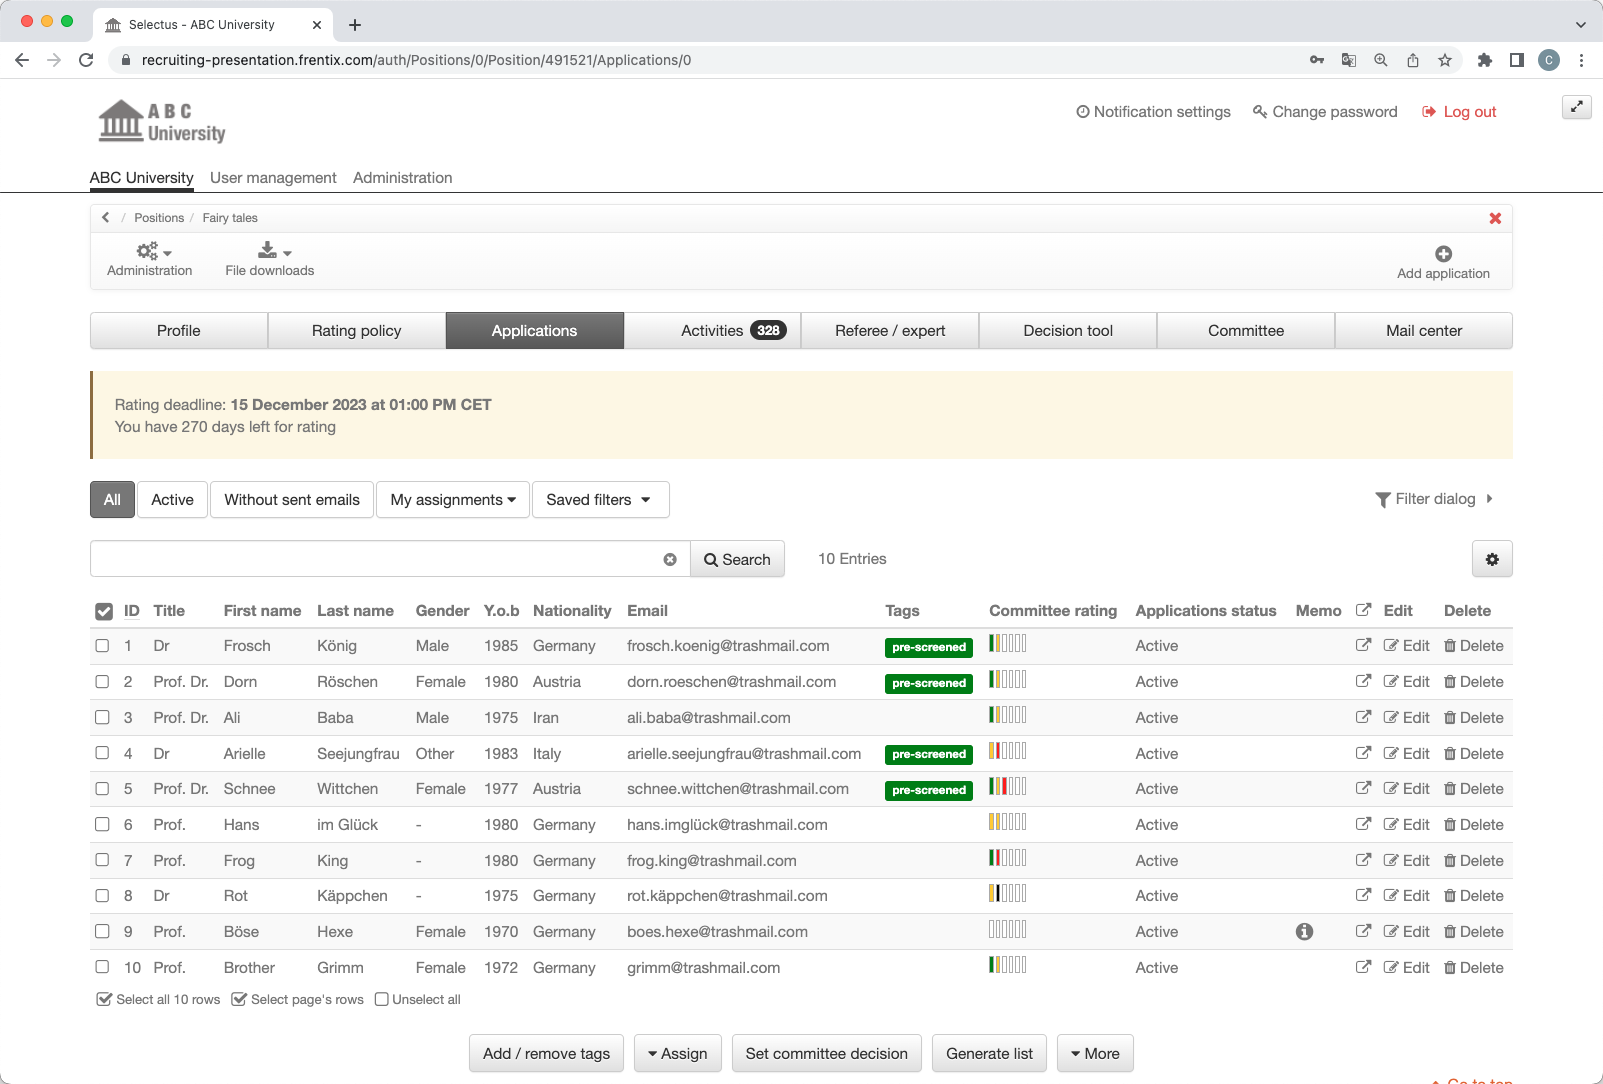Click the Log out link

tap(1459, 112)
